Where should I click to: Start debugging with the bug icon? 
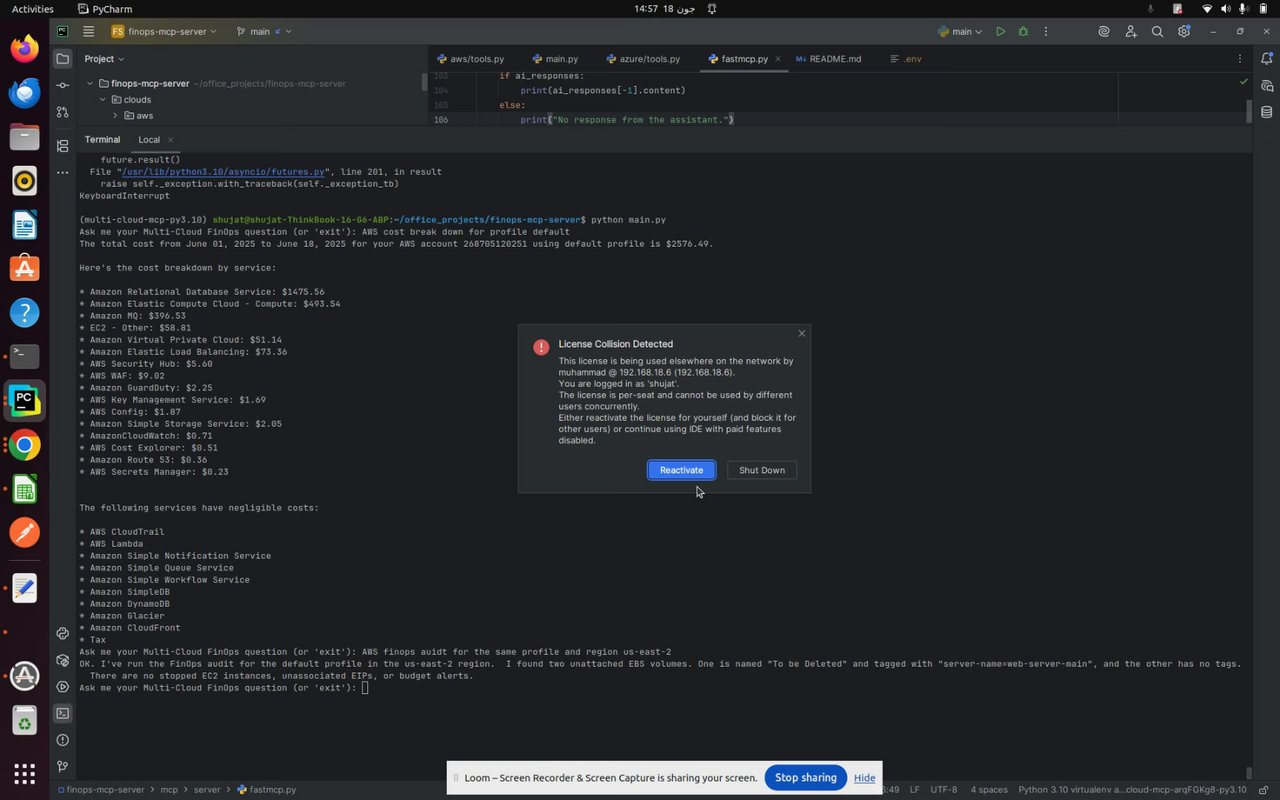click(x=1023, y=32)
